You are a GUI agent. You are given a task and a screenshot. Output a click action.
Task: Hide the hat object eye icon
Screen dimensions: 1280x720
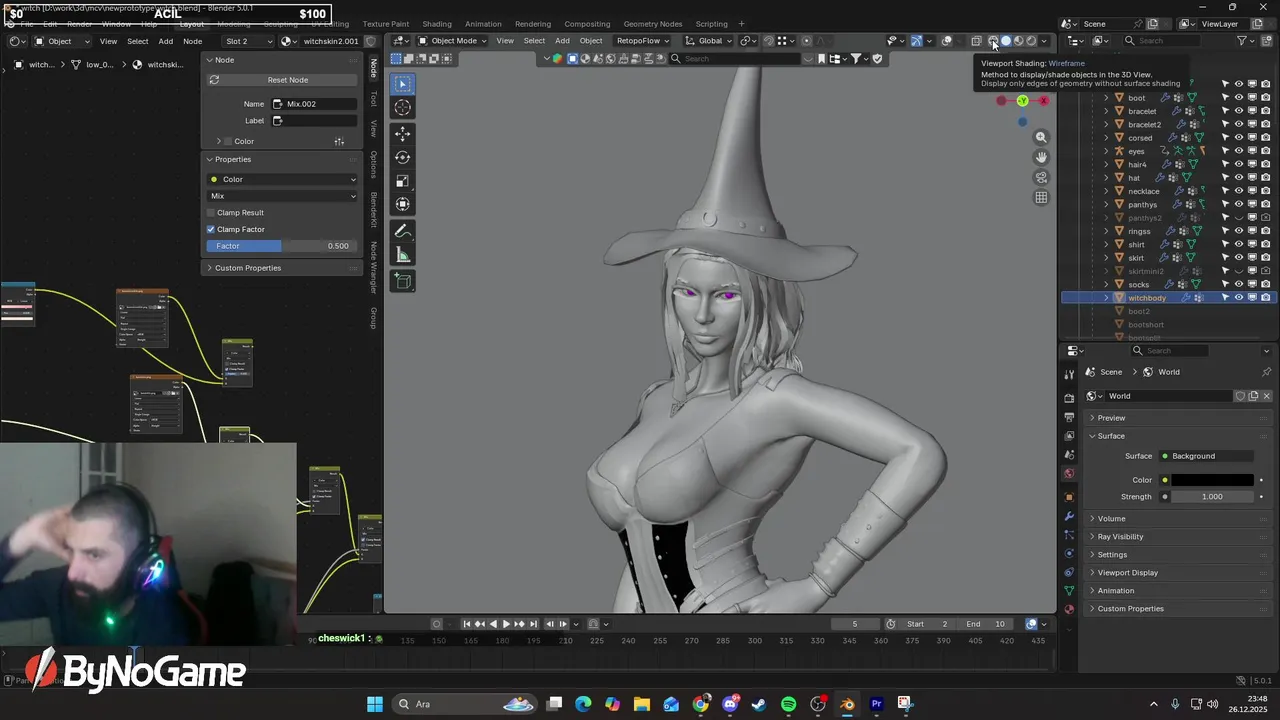(1238, 178)
